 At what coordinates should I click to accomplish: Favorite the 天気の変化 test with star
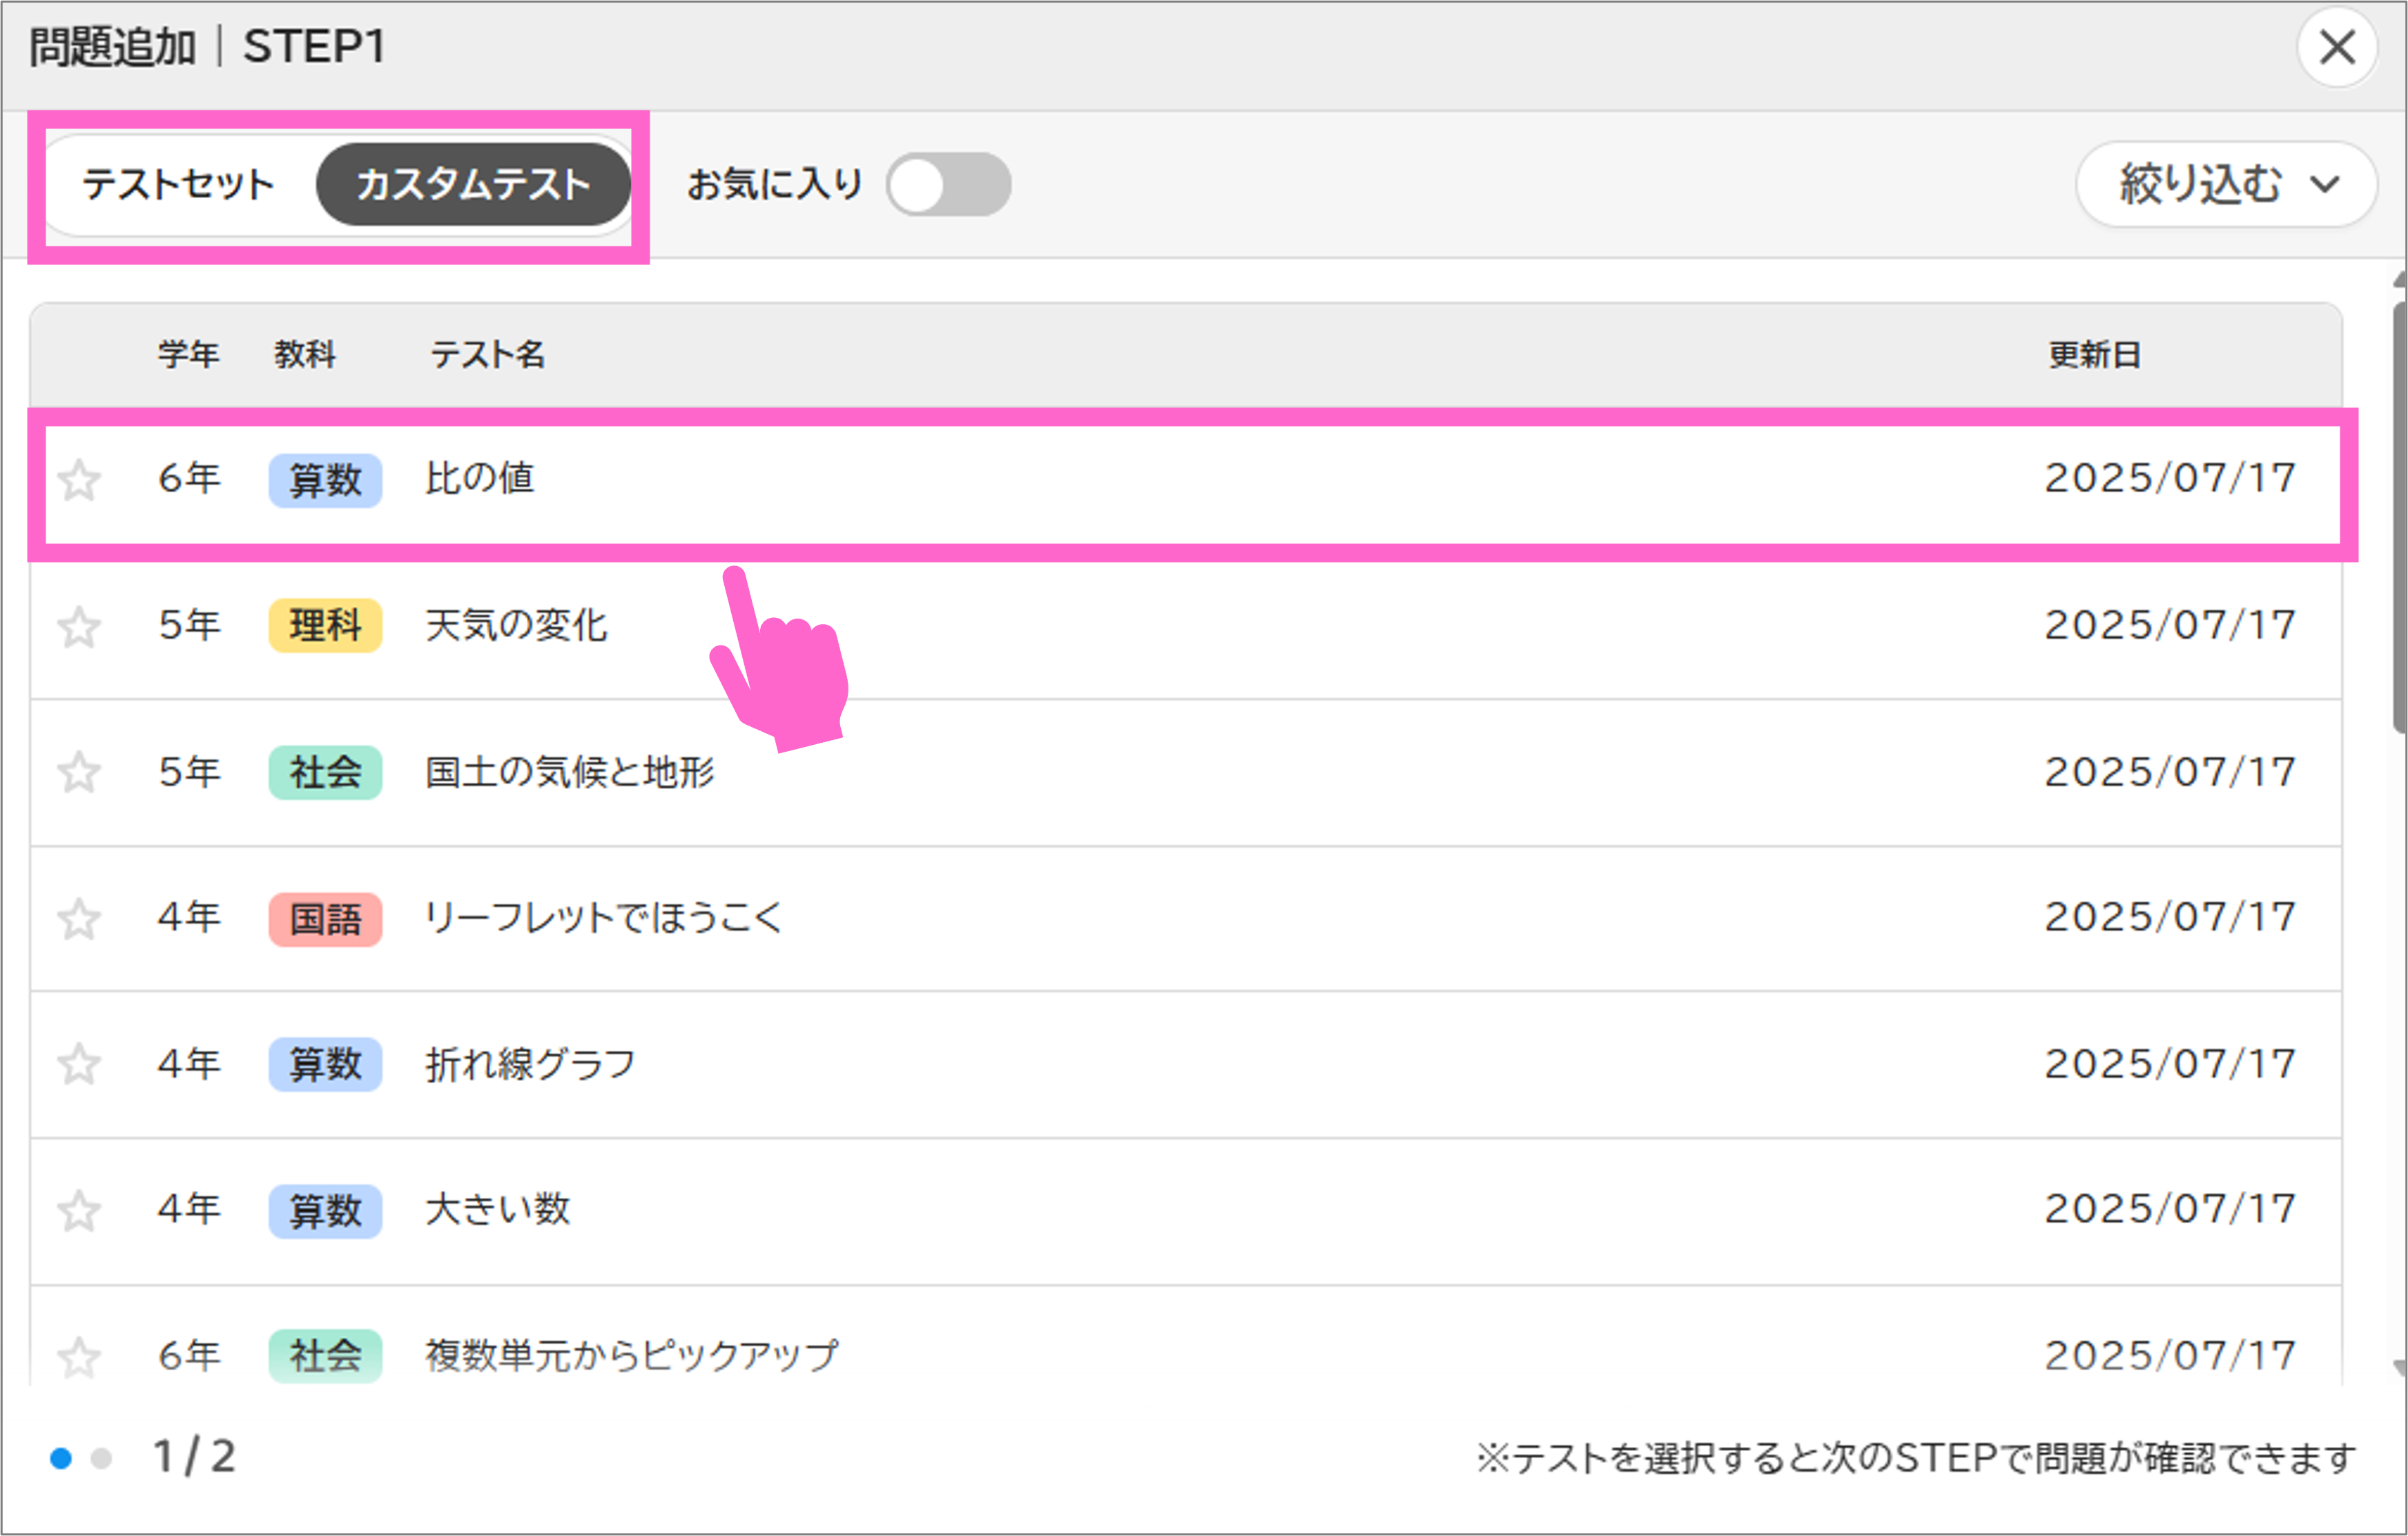[79, 627]
